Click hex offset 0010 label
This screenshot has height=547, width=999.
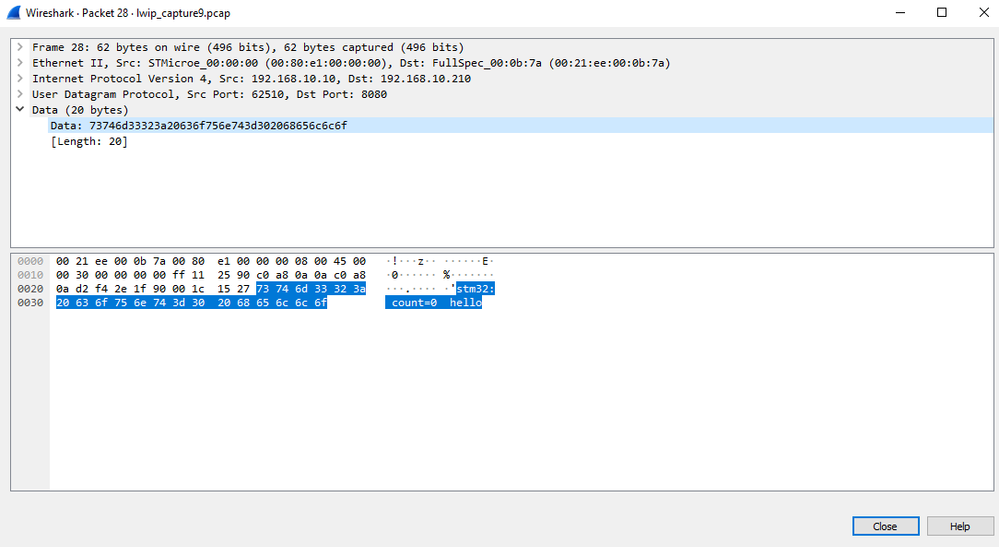click(x=30, y=275)
